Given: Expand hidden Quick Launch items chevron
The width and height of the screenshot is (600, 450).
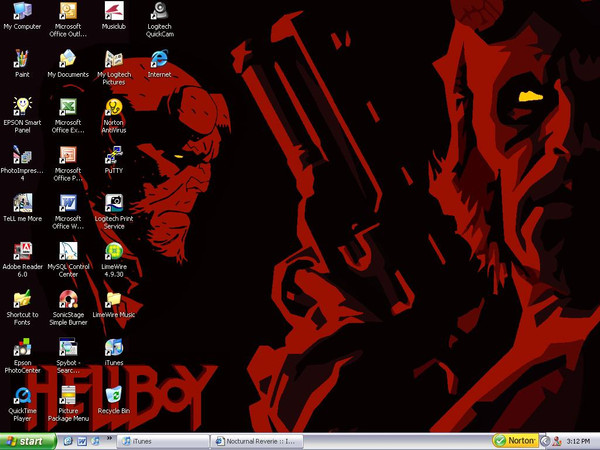Looking at the screenshot, I should tap(109, 438).
